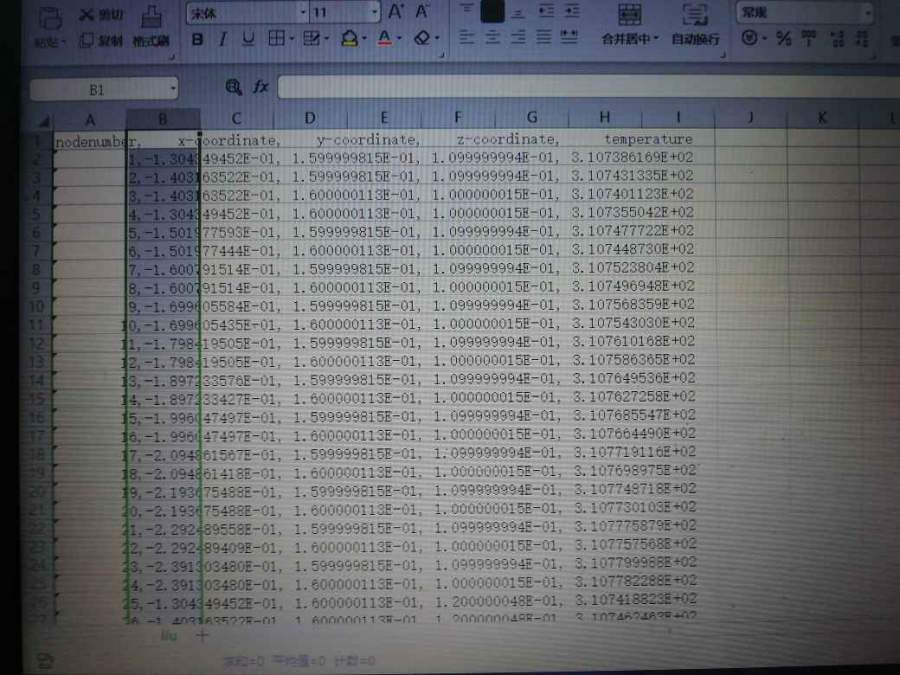Image resolution: width=900 pixels, height=675 pixels.
Task: Select column K header
Action: pyautogui.click(x=822, y=118)
